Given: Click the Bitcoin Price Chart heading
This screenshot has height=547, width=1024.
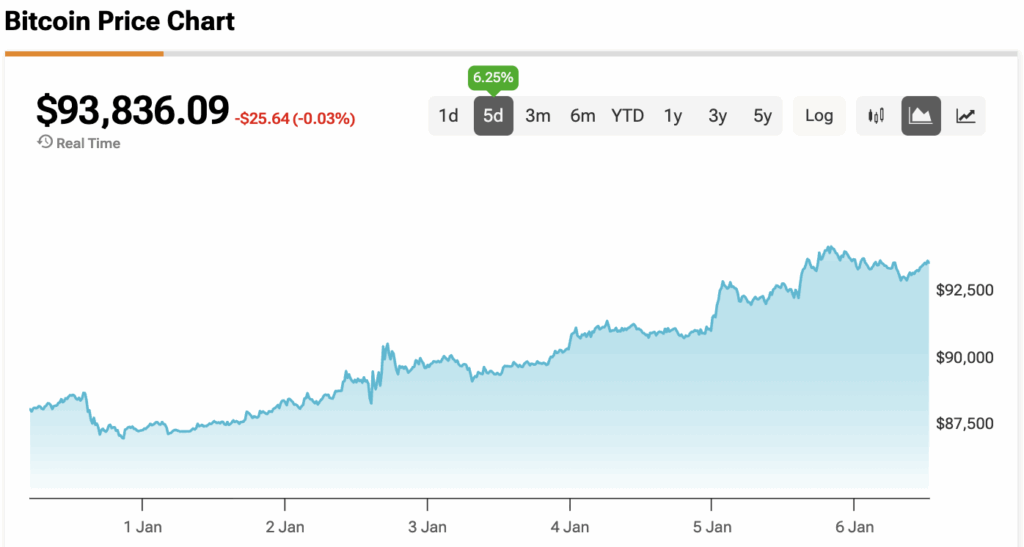Looking at the screenshot, I should (120, 20).
